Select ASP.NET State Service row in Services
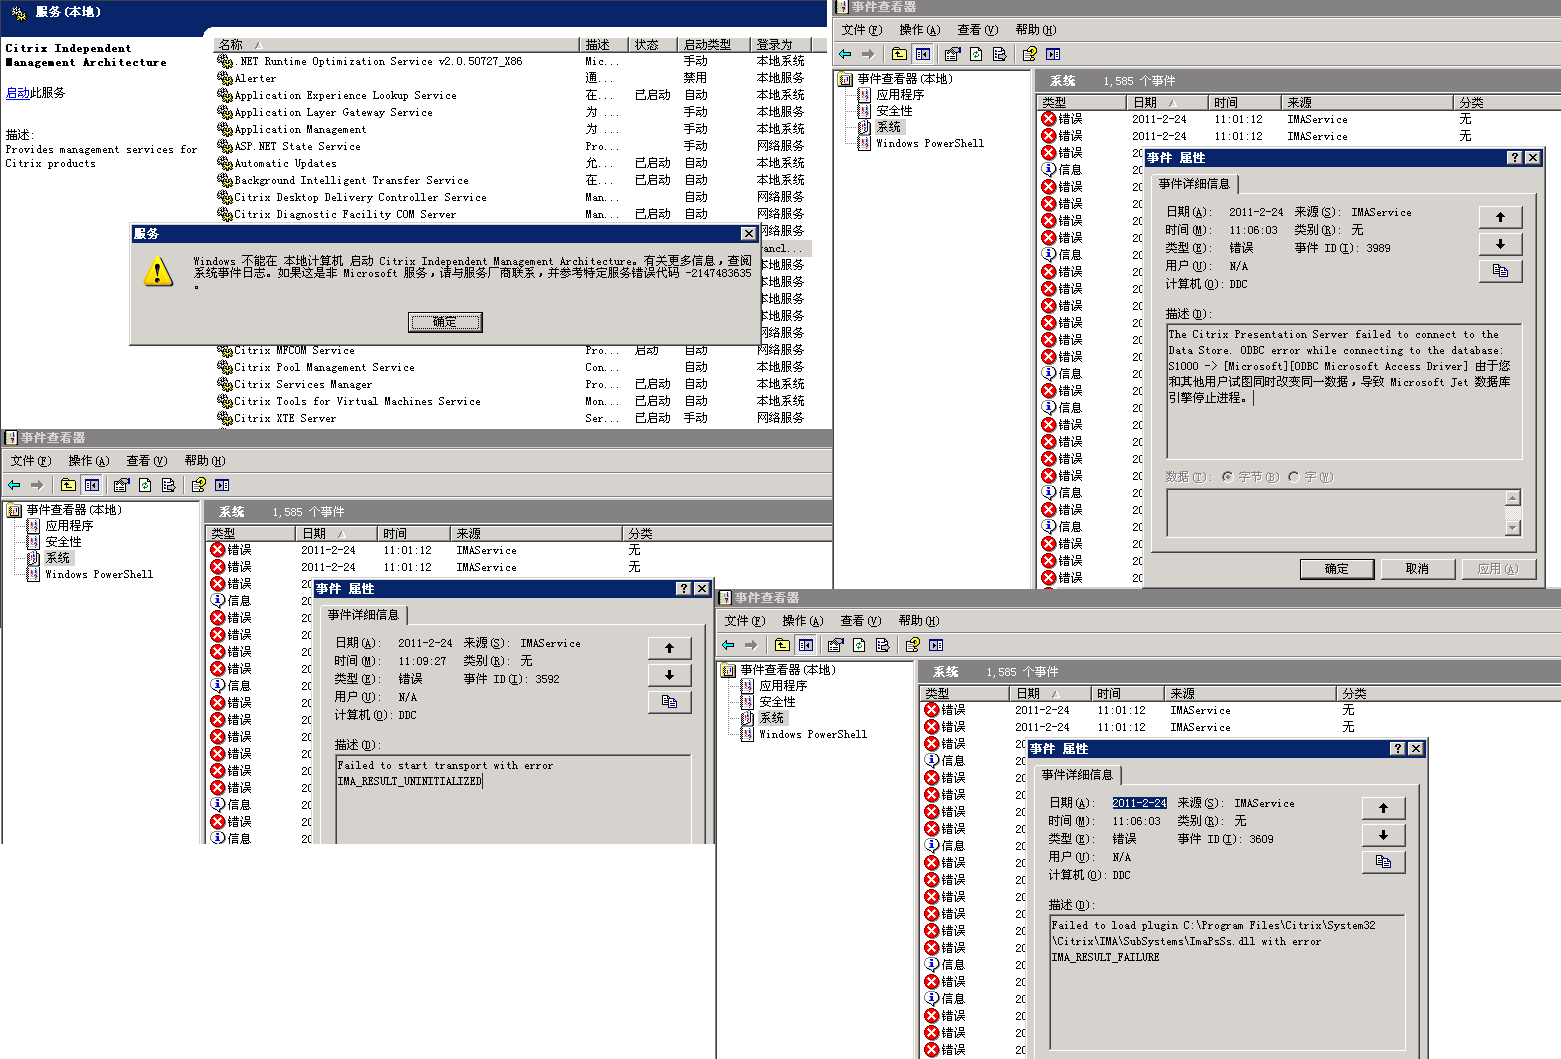This screenshot has height=1059, width=1561. [511, 146]
